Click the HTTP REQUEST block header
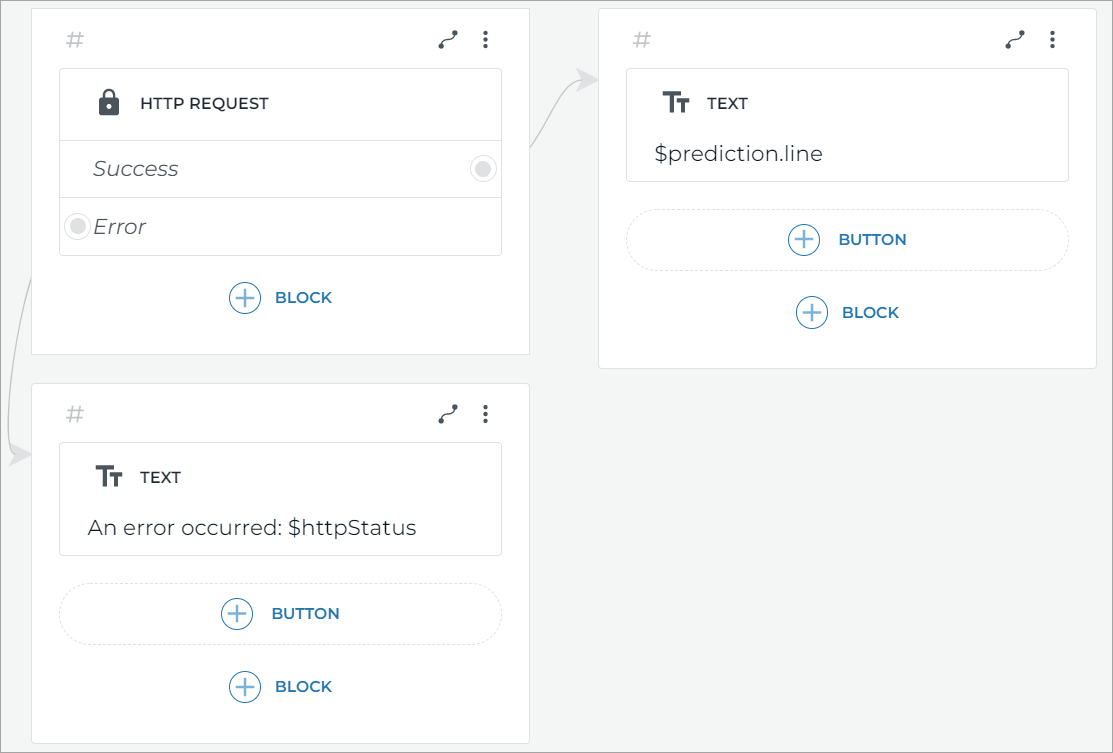This screenshot has width=1113, height=753. pos(204,104)
